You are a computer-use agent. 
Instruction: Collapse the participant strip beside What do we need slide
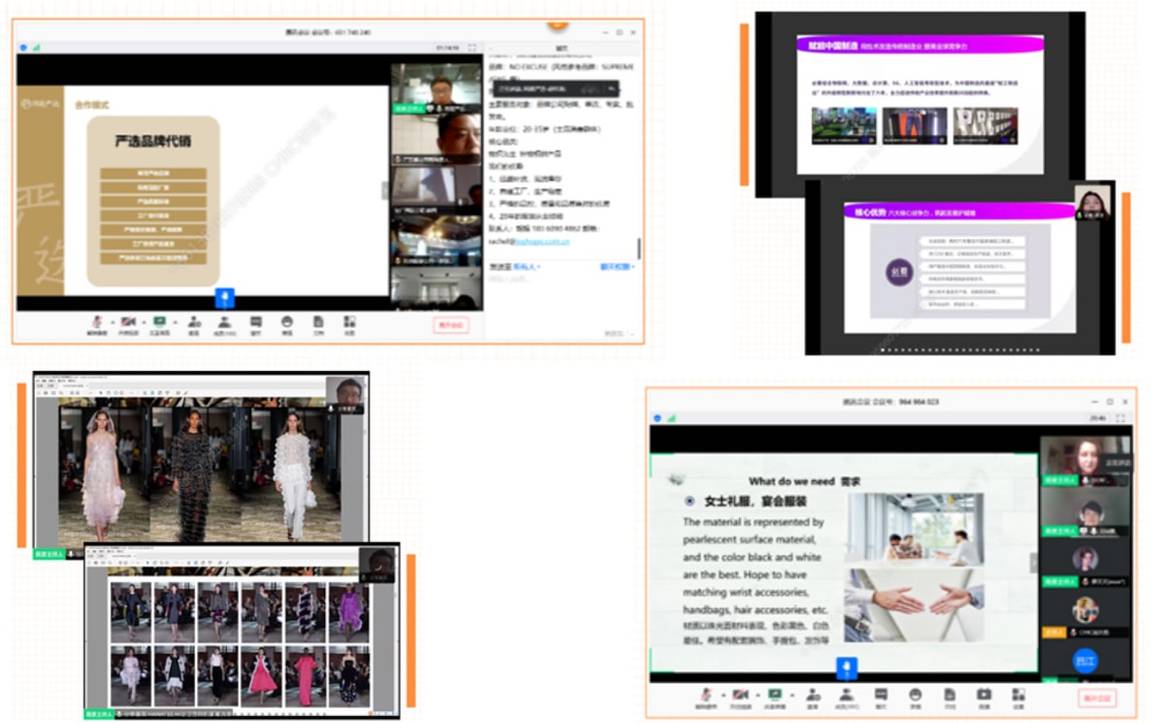tap(1034, 562)
